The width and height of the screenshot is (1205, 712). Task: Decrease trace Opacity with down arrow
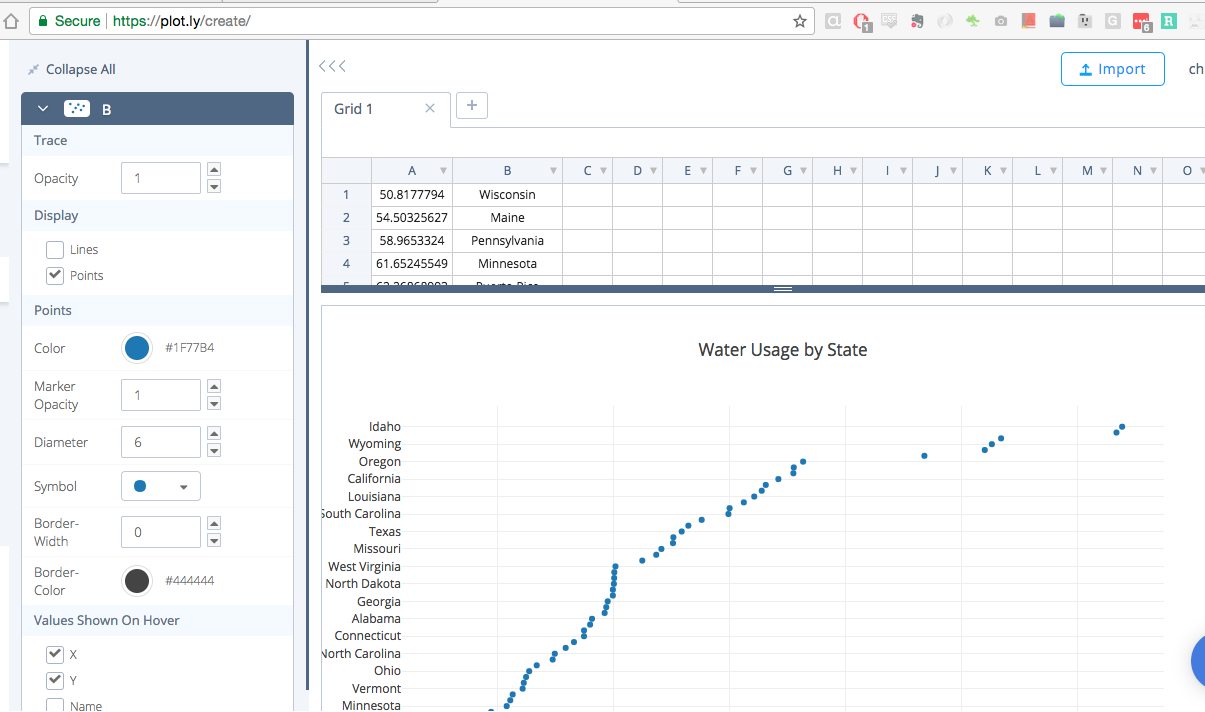pos(214,186)
